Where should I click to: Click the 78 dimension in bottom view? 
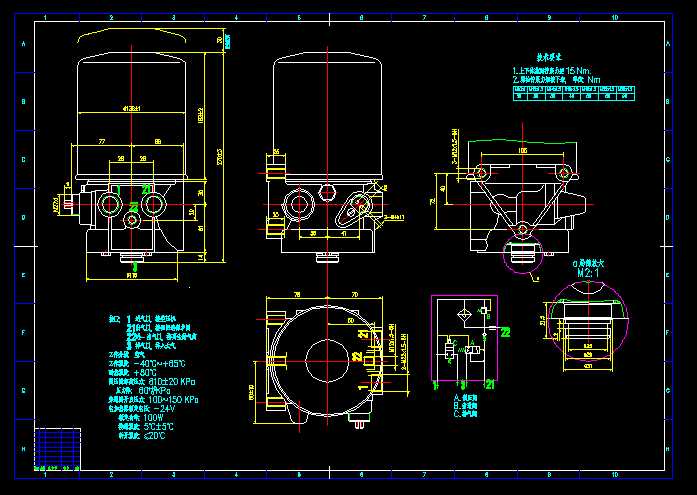point(297,295)
